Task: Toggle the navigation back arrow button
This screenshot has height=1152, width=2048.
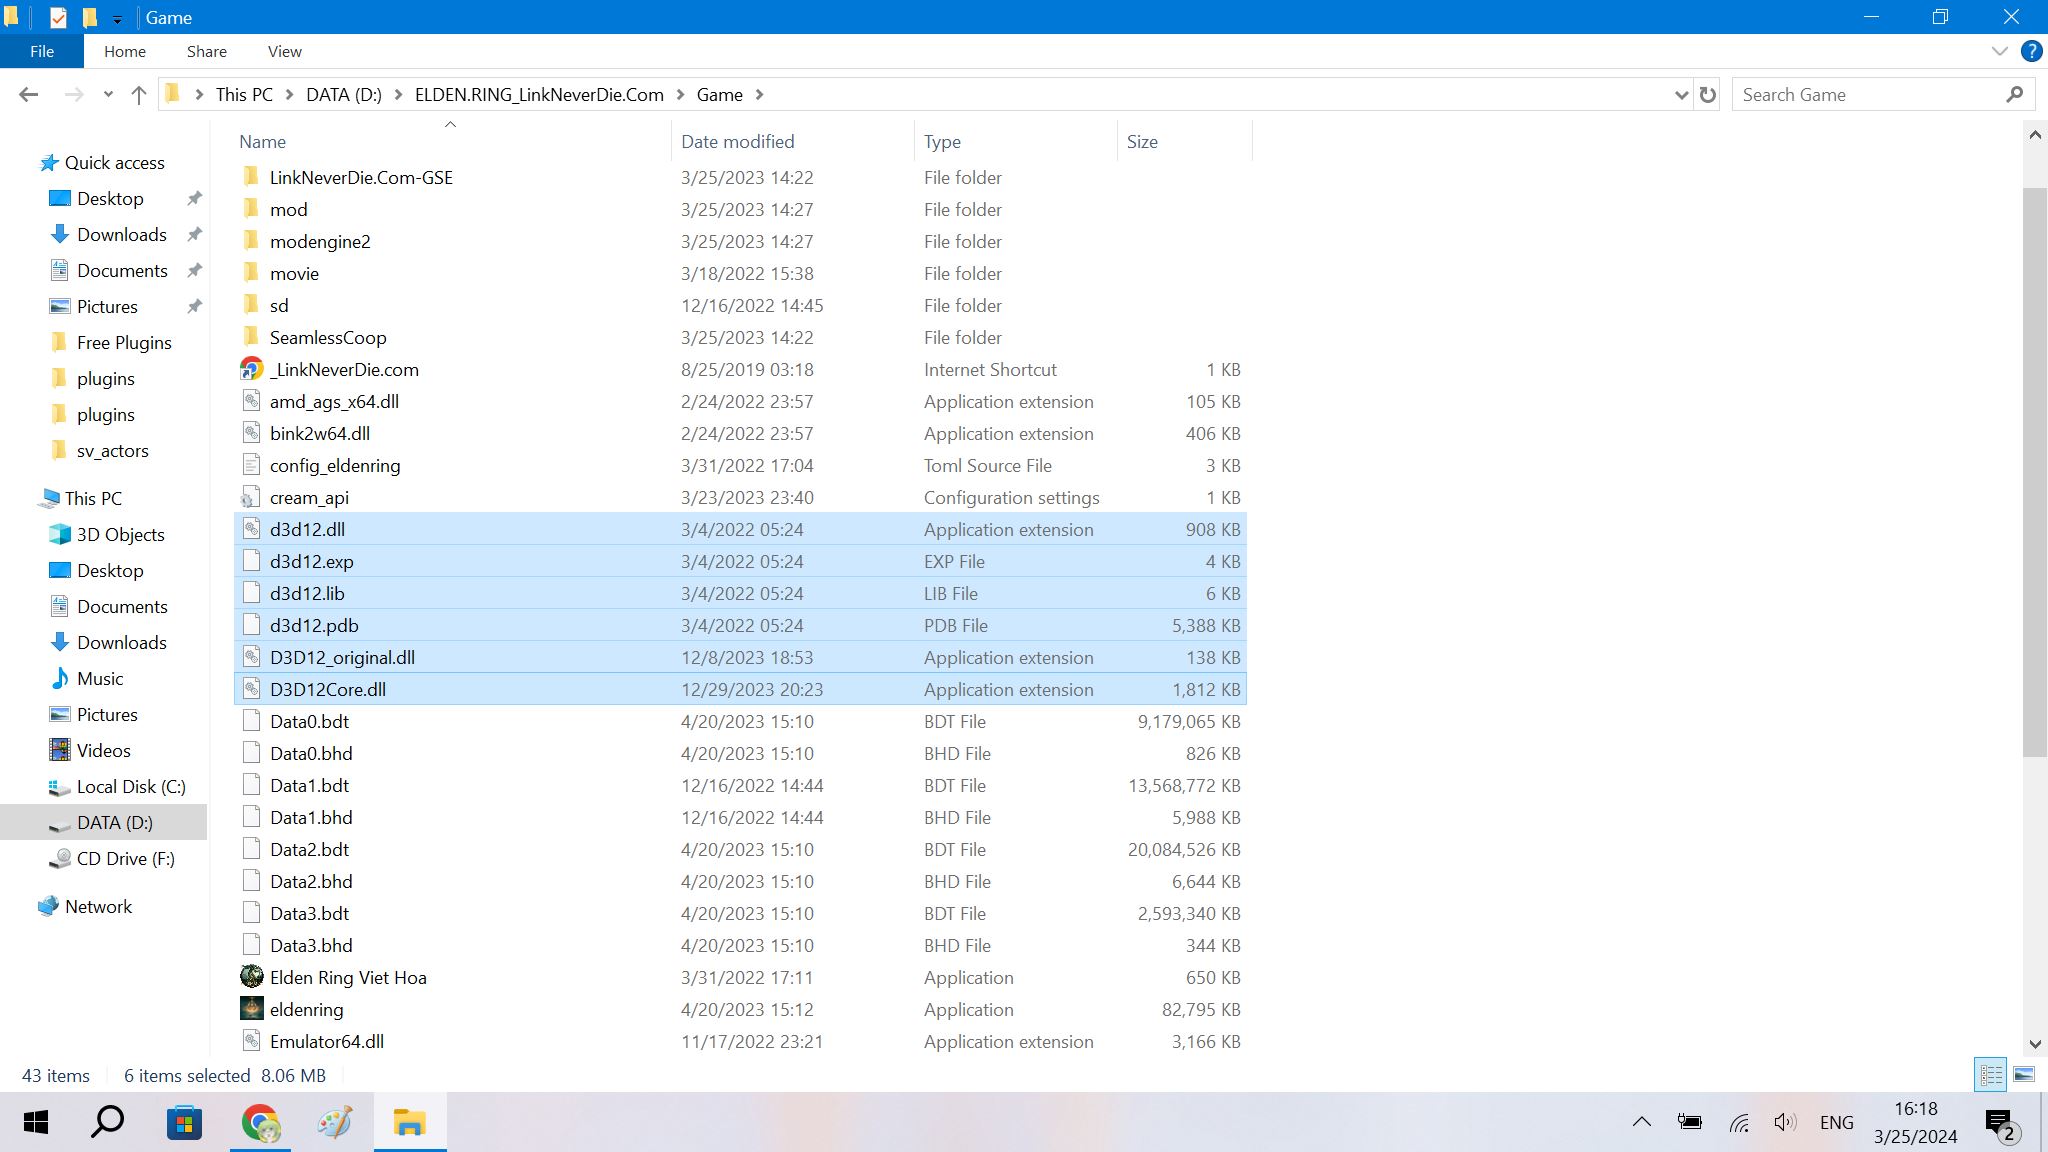Action: (x=28, y=94)
